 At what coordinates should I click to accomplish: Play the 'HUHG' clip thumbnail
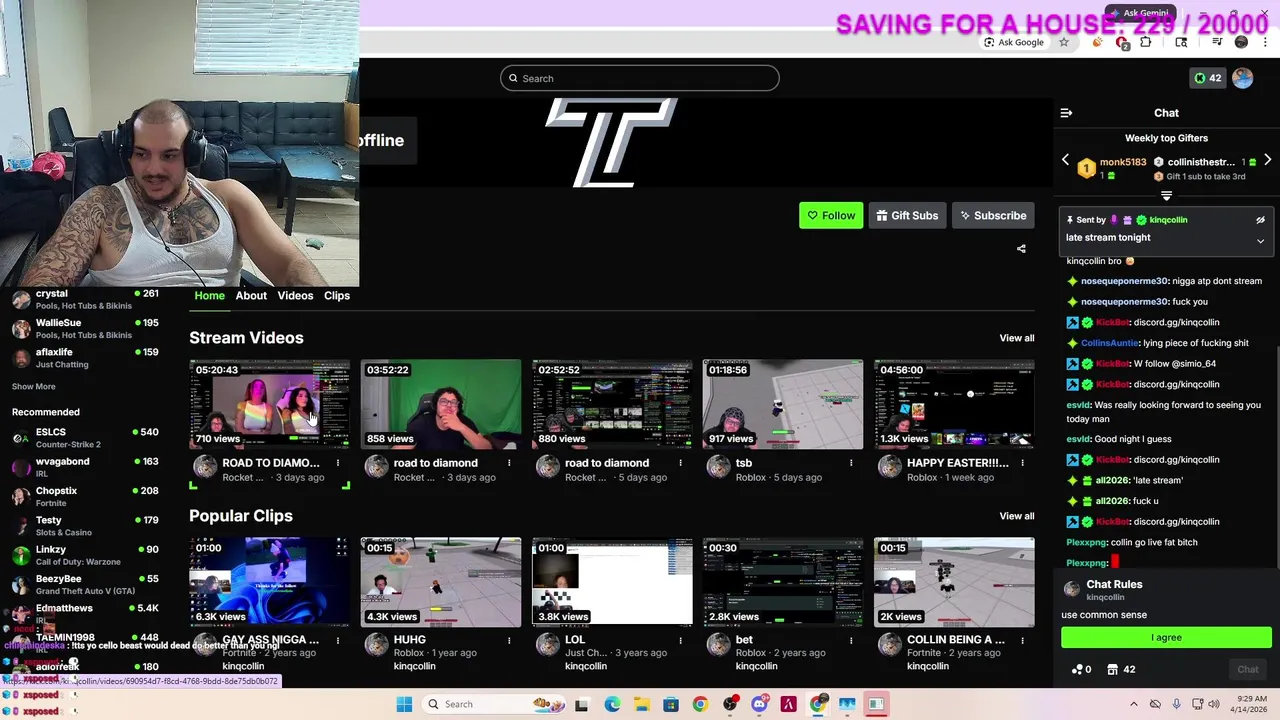[x=441, y=582]
